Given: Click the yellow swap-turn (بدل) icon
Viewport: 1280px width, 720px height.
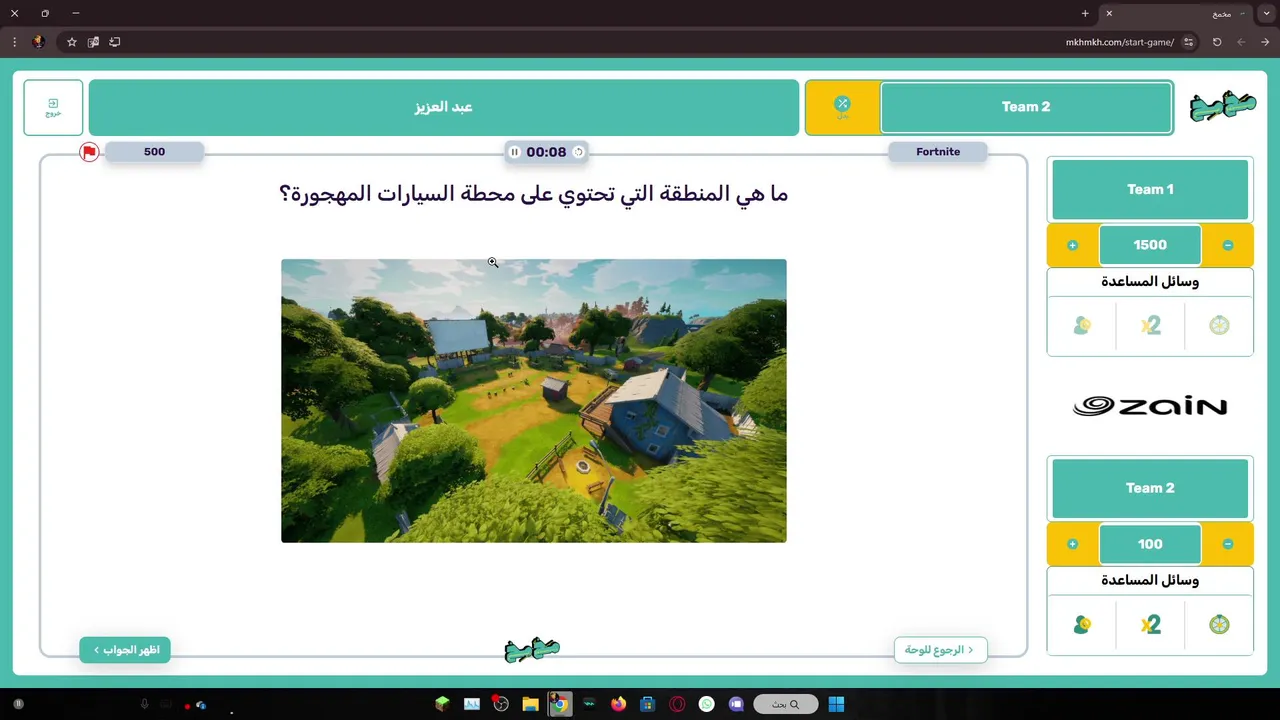Looking at the screenshot, I should (x=842, y=106).
